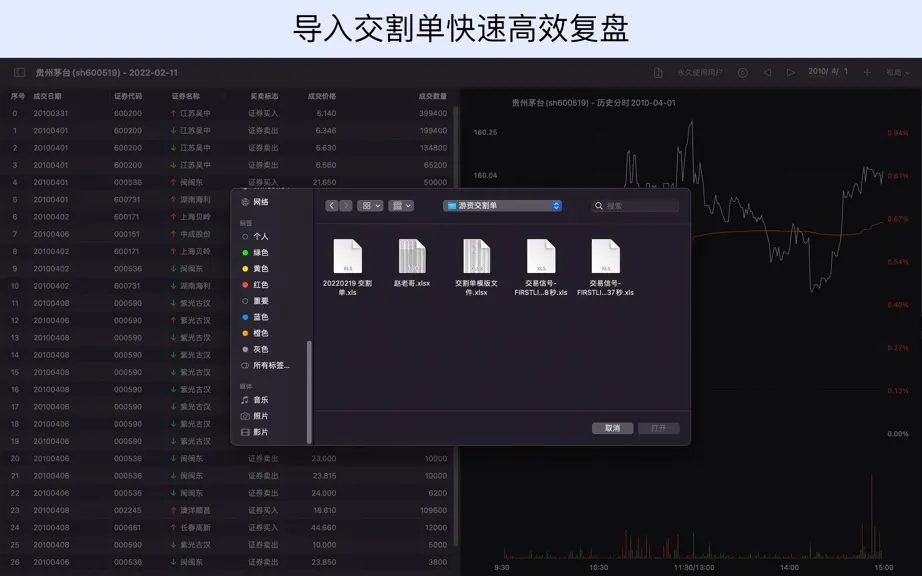Toggle the sidebar panel icon
This screenshot has width=922, height=576.
tap(19, 72)
